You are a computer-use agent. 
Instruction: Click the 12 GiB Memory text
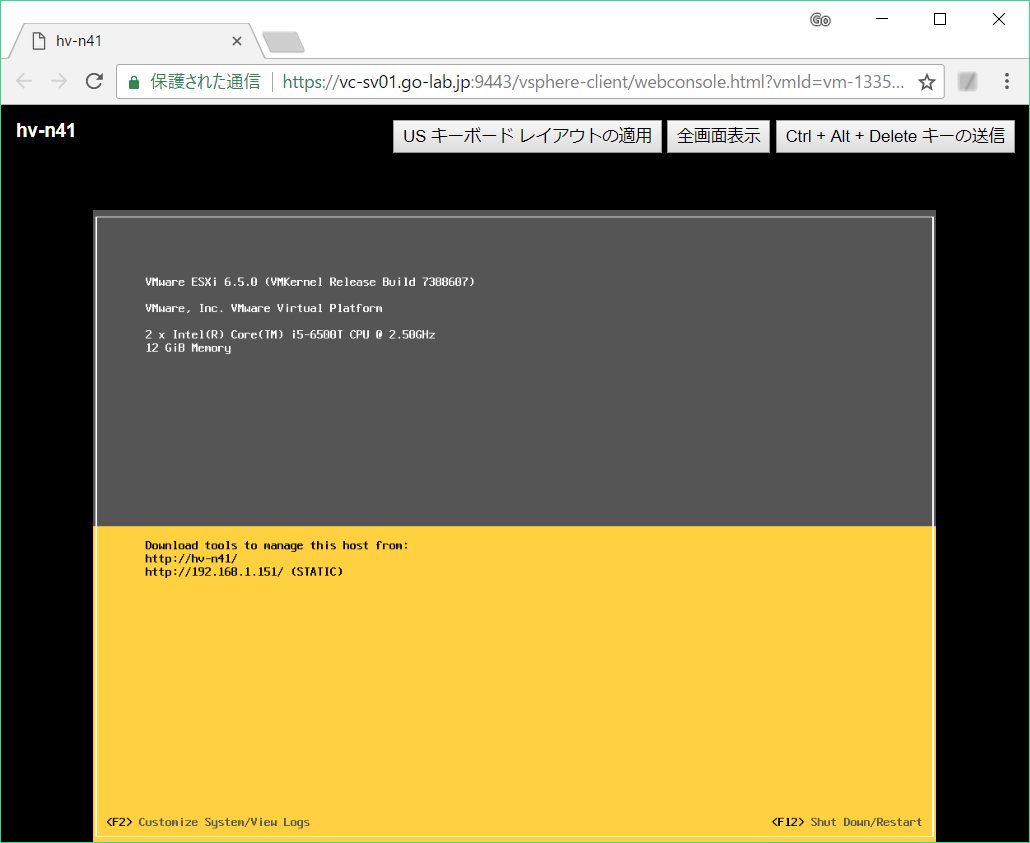coord(188,348)
